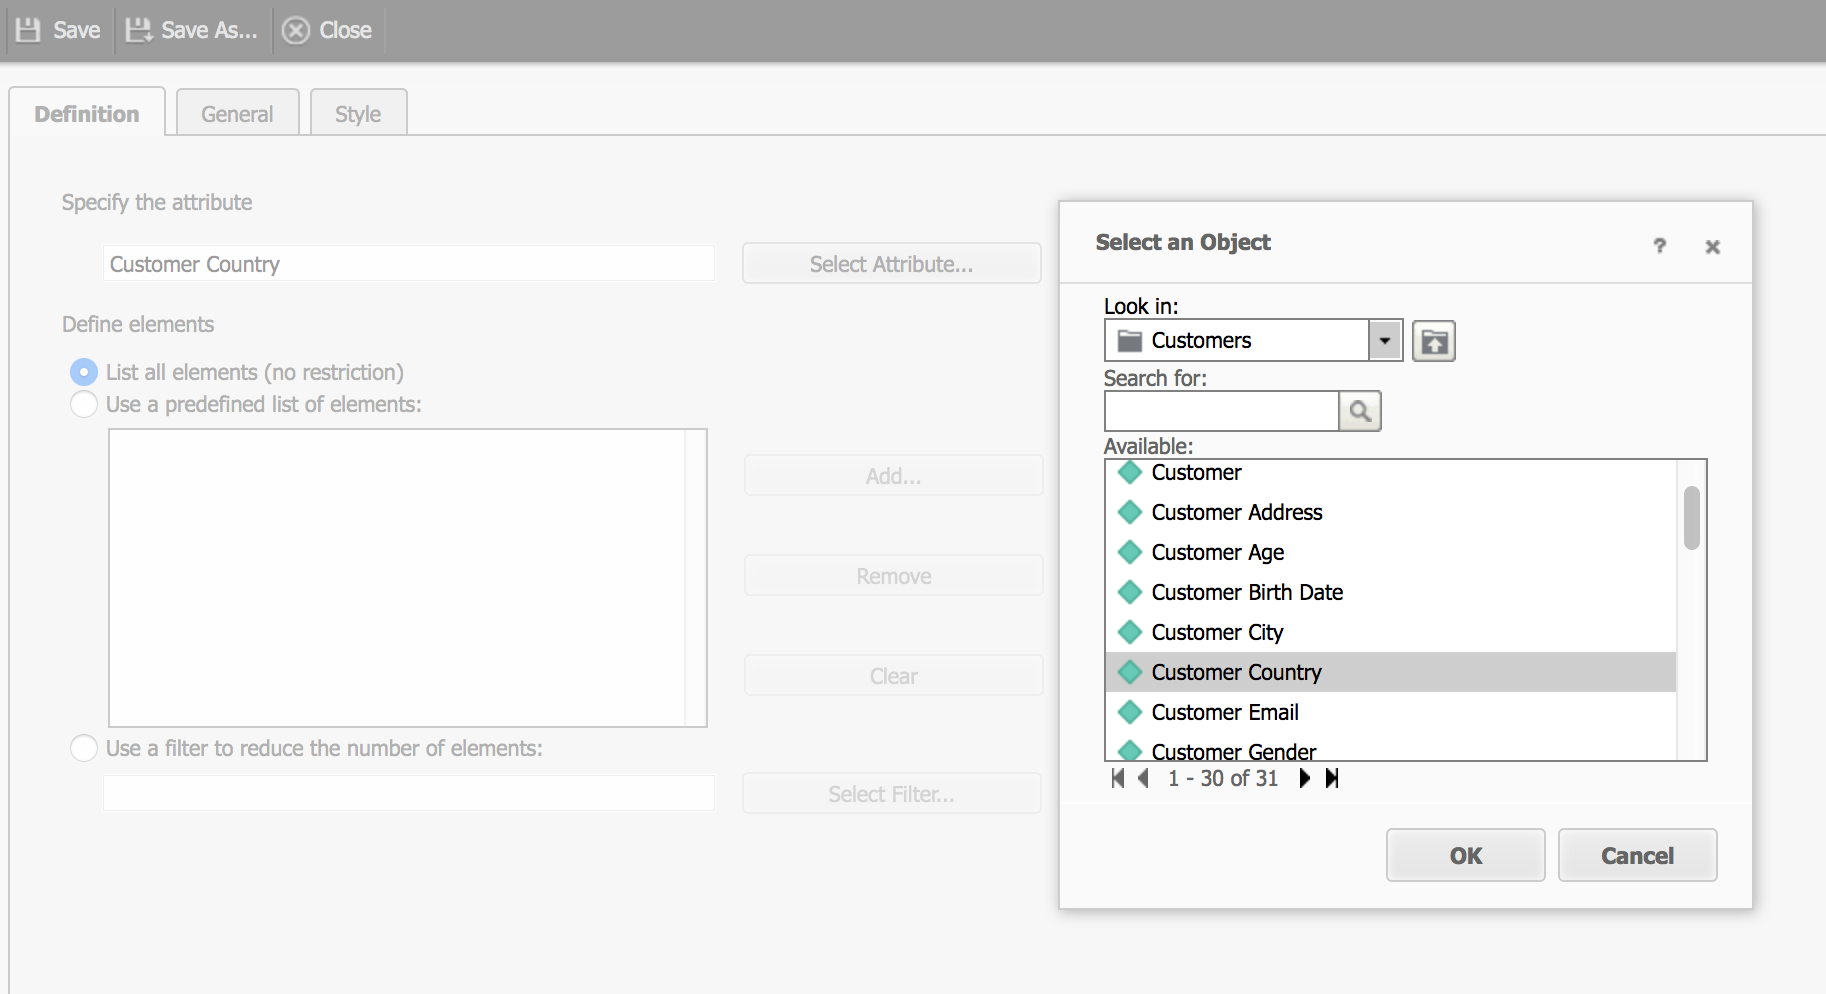Click the Search for text field

click(x=1221, y=411)
